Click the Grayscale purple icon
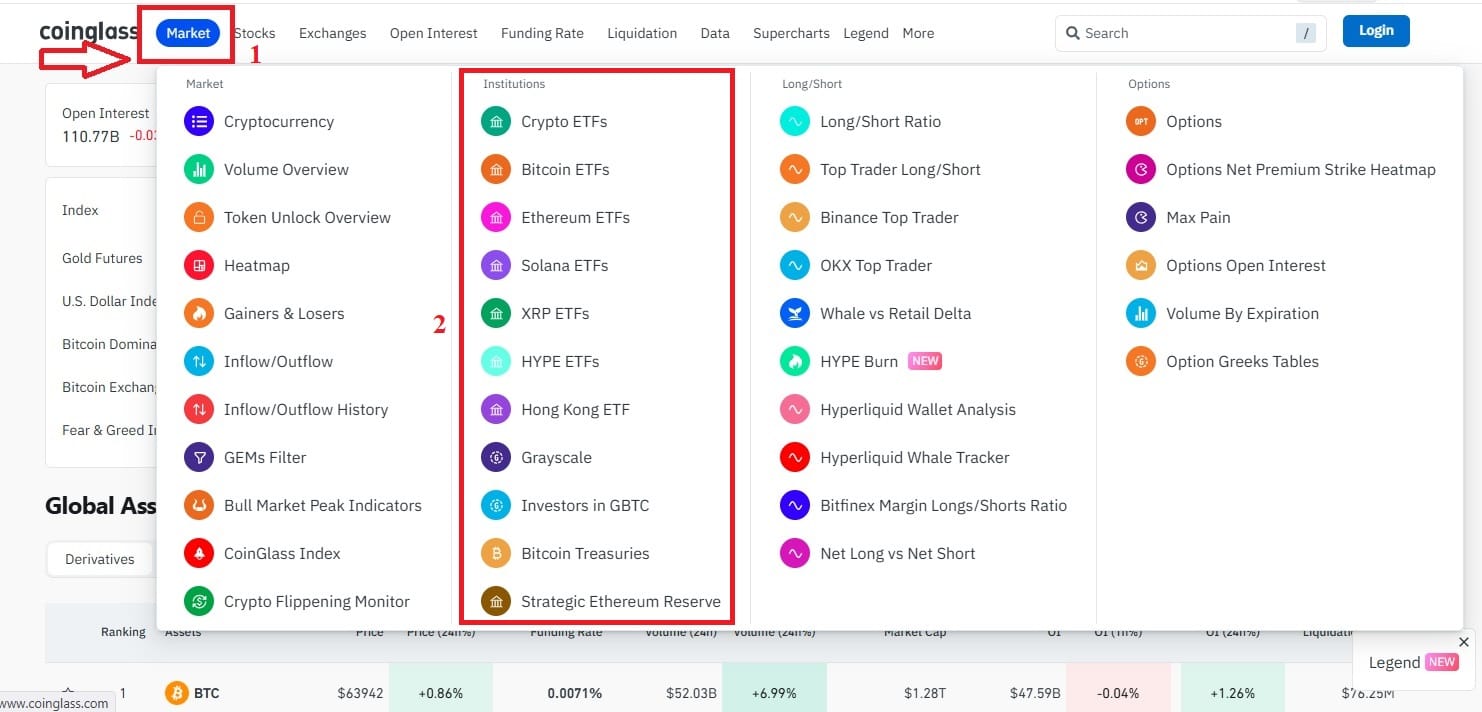 (496, 458)
